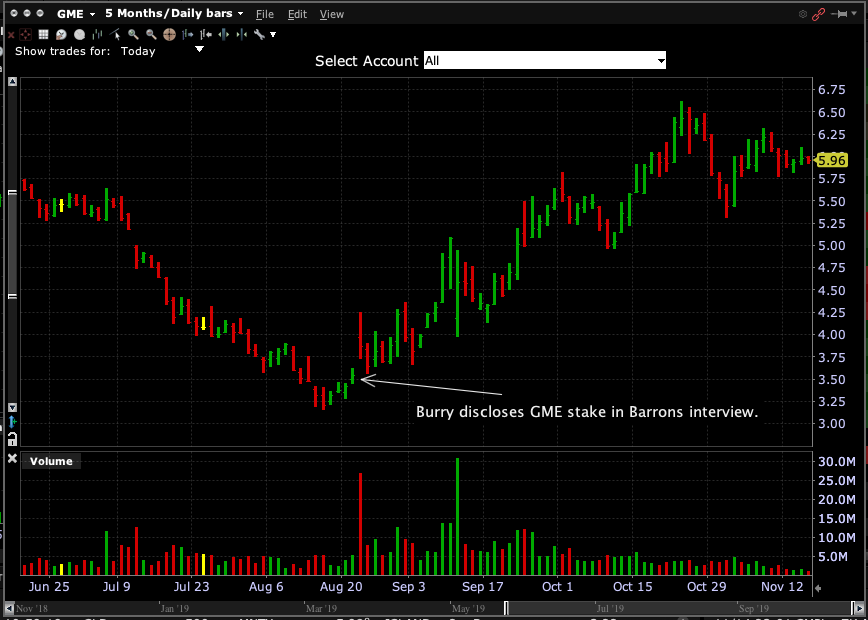The width and height of the screenshot is (868, 620).
Task: Click the vertical price scale slider thumb
Action: tap(12, 245)
